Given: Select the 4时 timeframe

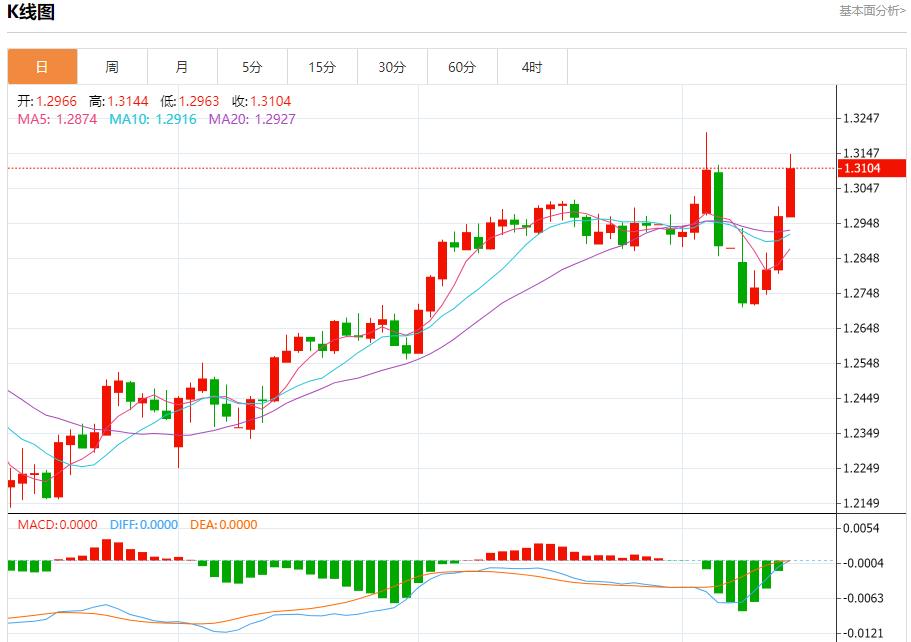Looking at the screenshot, I should 533,66.
